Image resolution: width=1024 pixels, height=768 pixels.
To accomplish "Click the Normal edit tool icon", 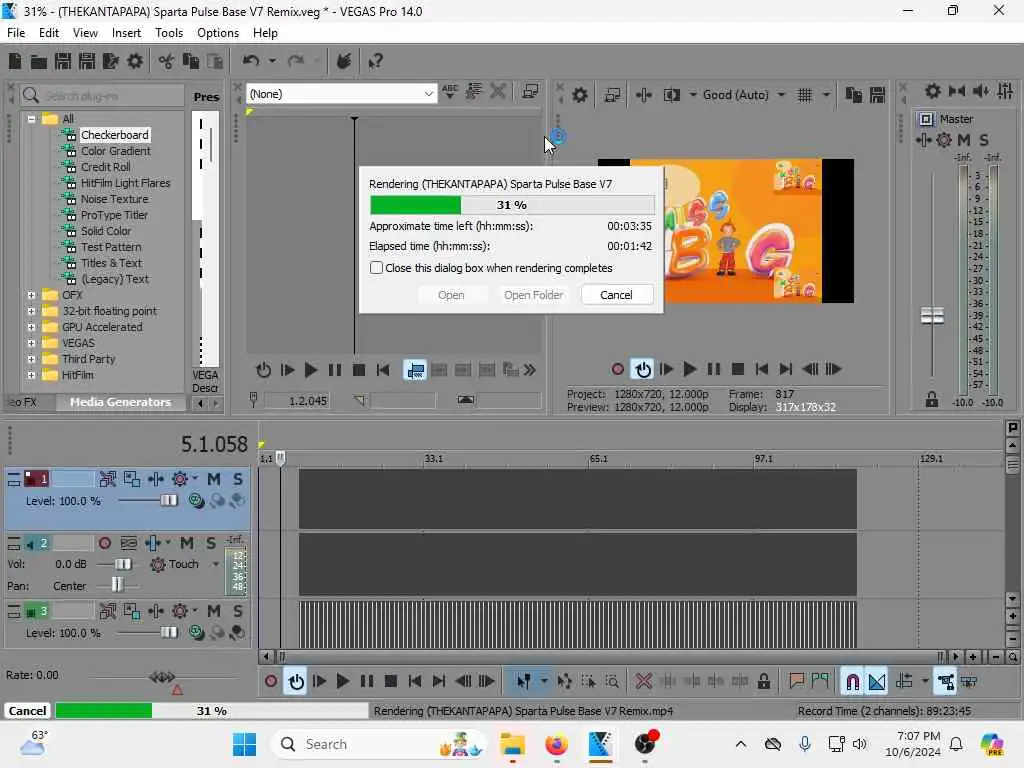I will [524, 682].
